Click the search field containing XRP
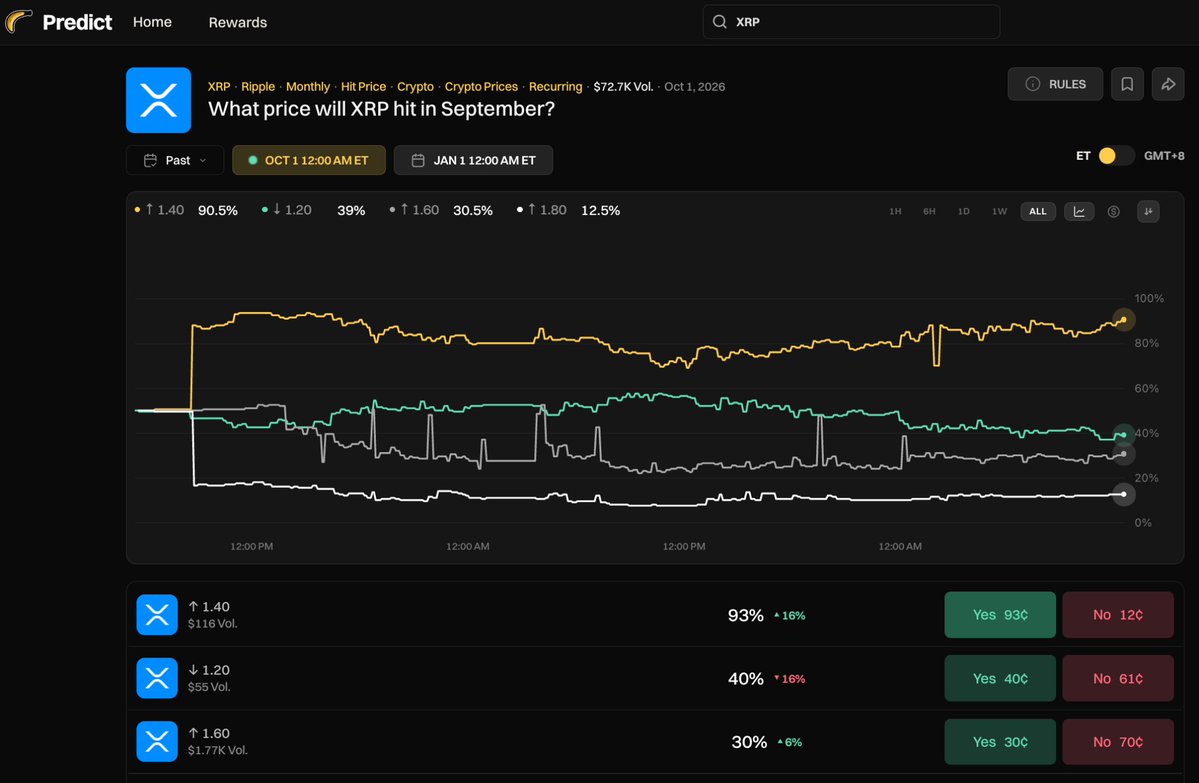 tap(851, 22)
